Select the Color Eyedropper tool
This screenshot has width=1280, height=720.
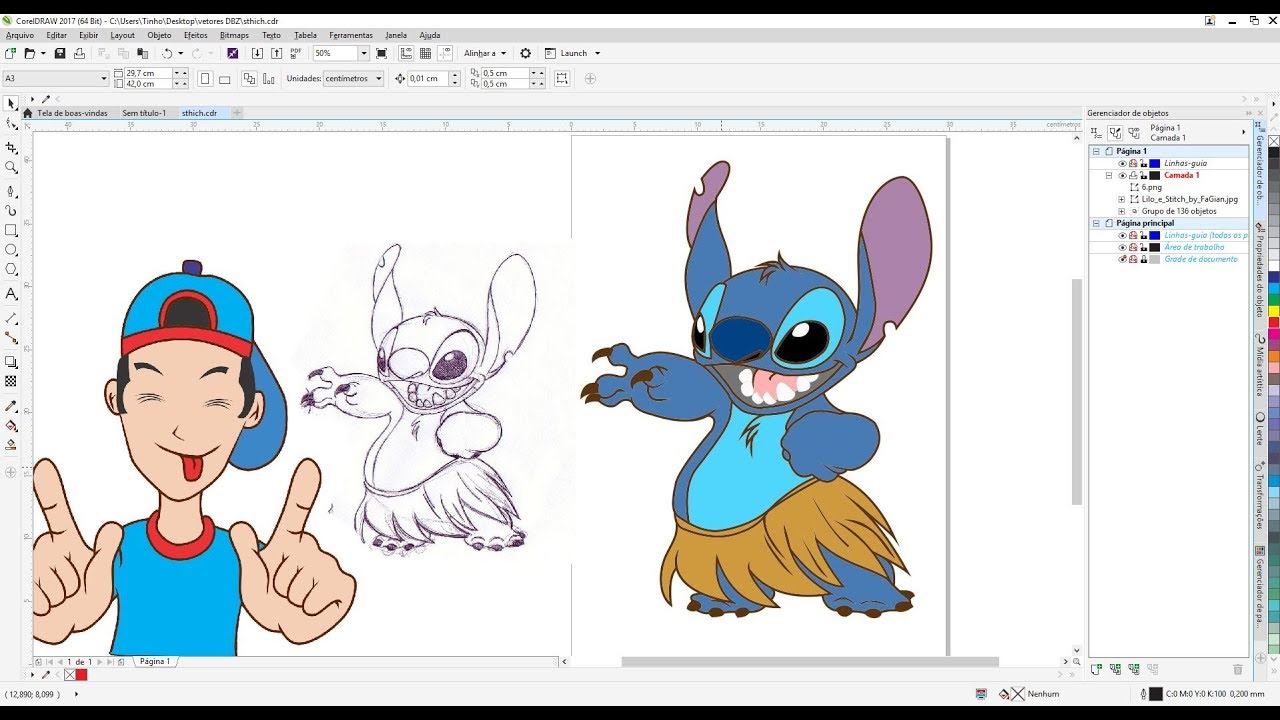pos(11,406)
